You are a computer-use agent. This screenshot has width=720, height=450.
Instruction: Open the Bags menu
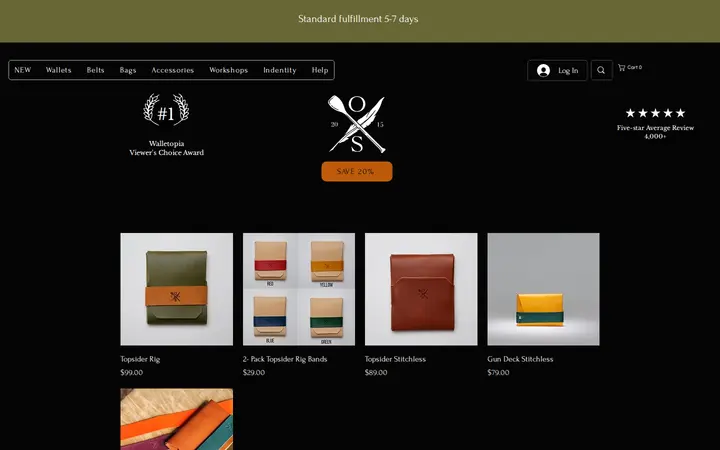pos(128,70)
